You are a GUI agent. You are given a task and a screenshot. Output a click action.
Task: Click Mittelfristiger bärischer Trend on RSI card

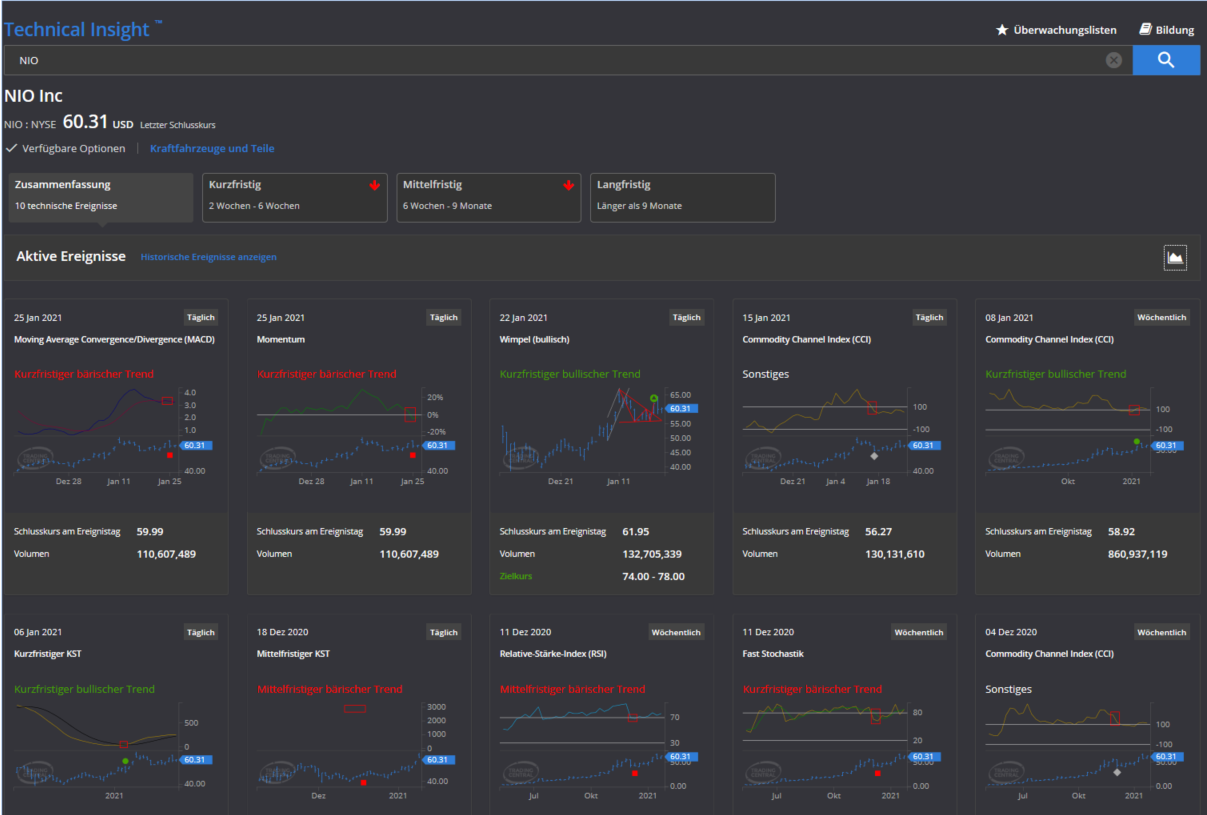573,689
